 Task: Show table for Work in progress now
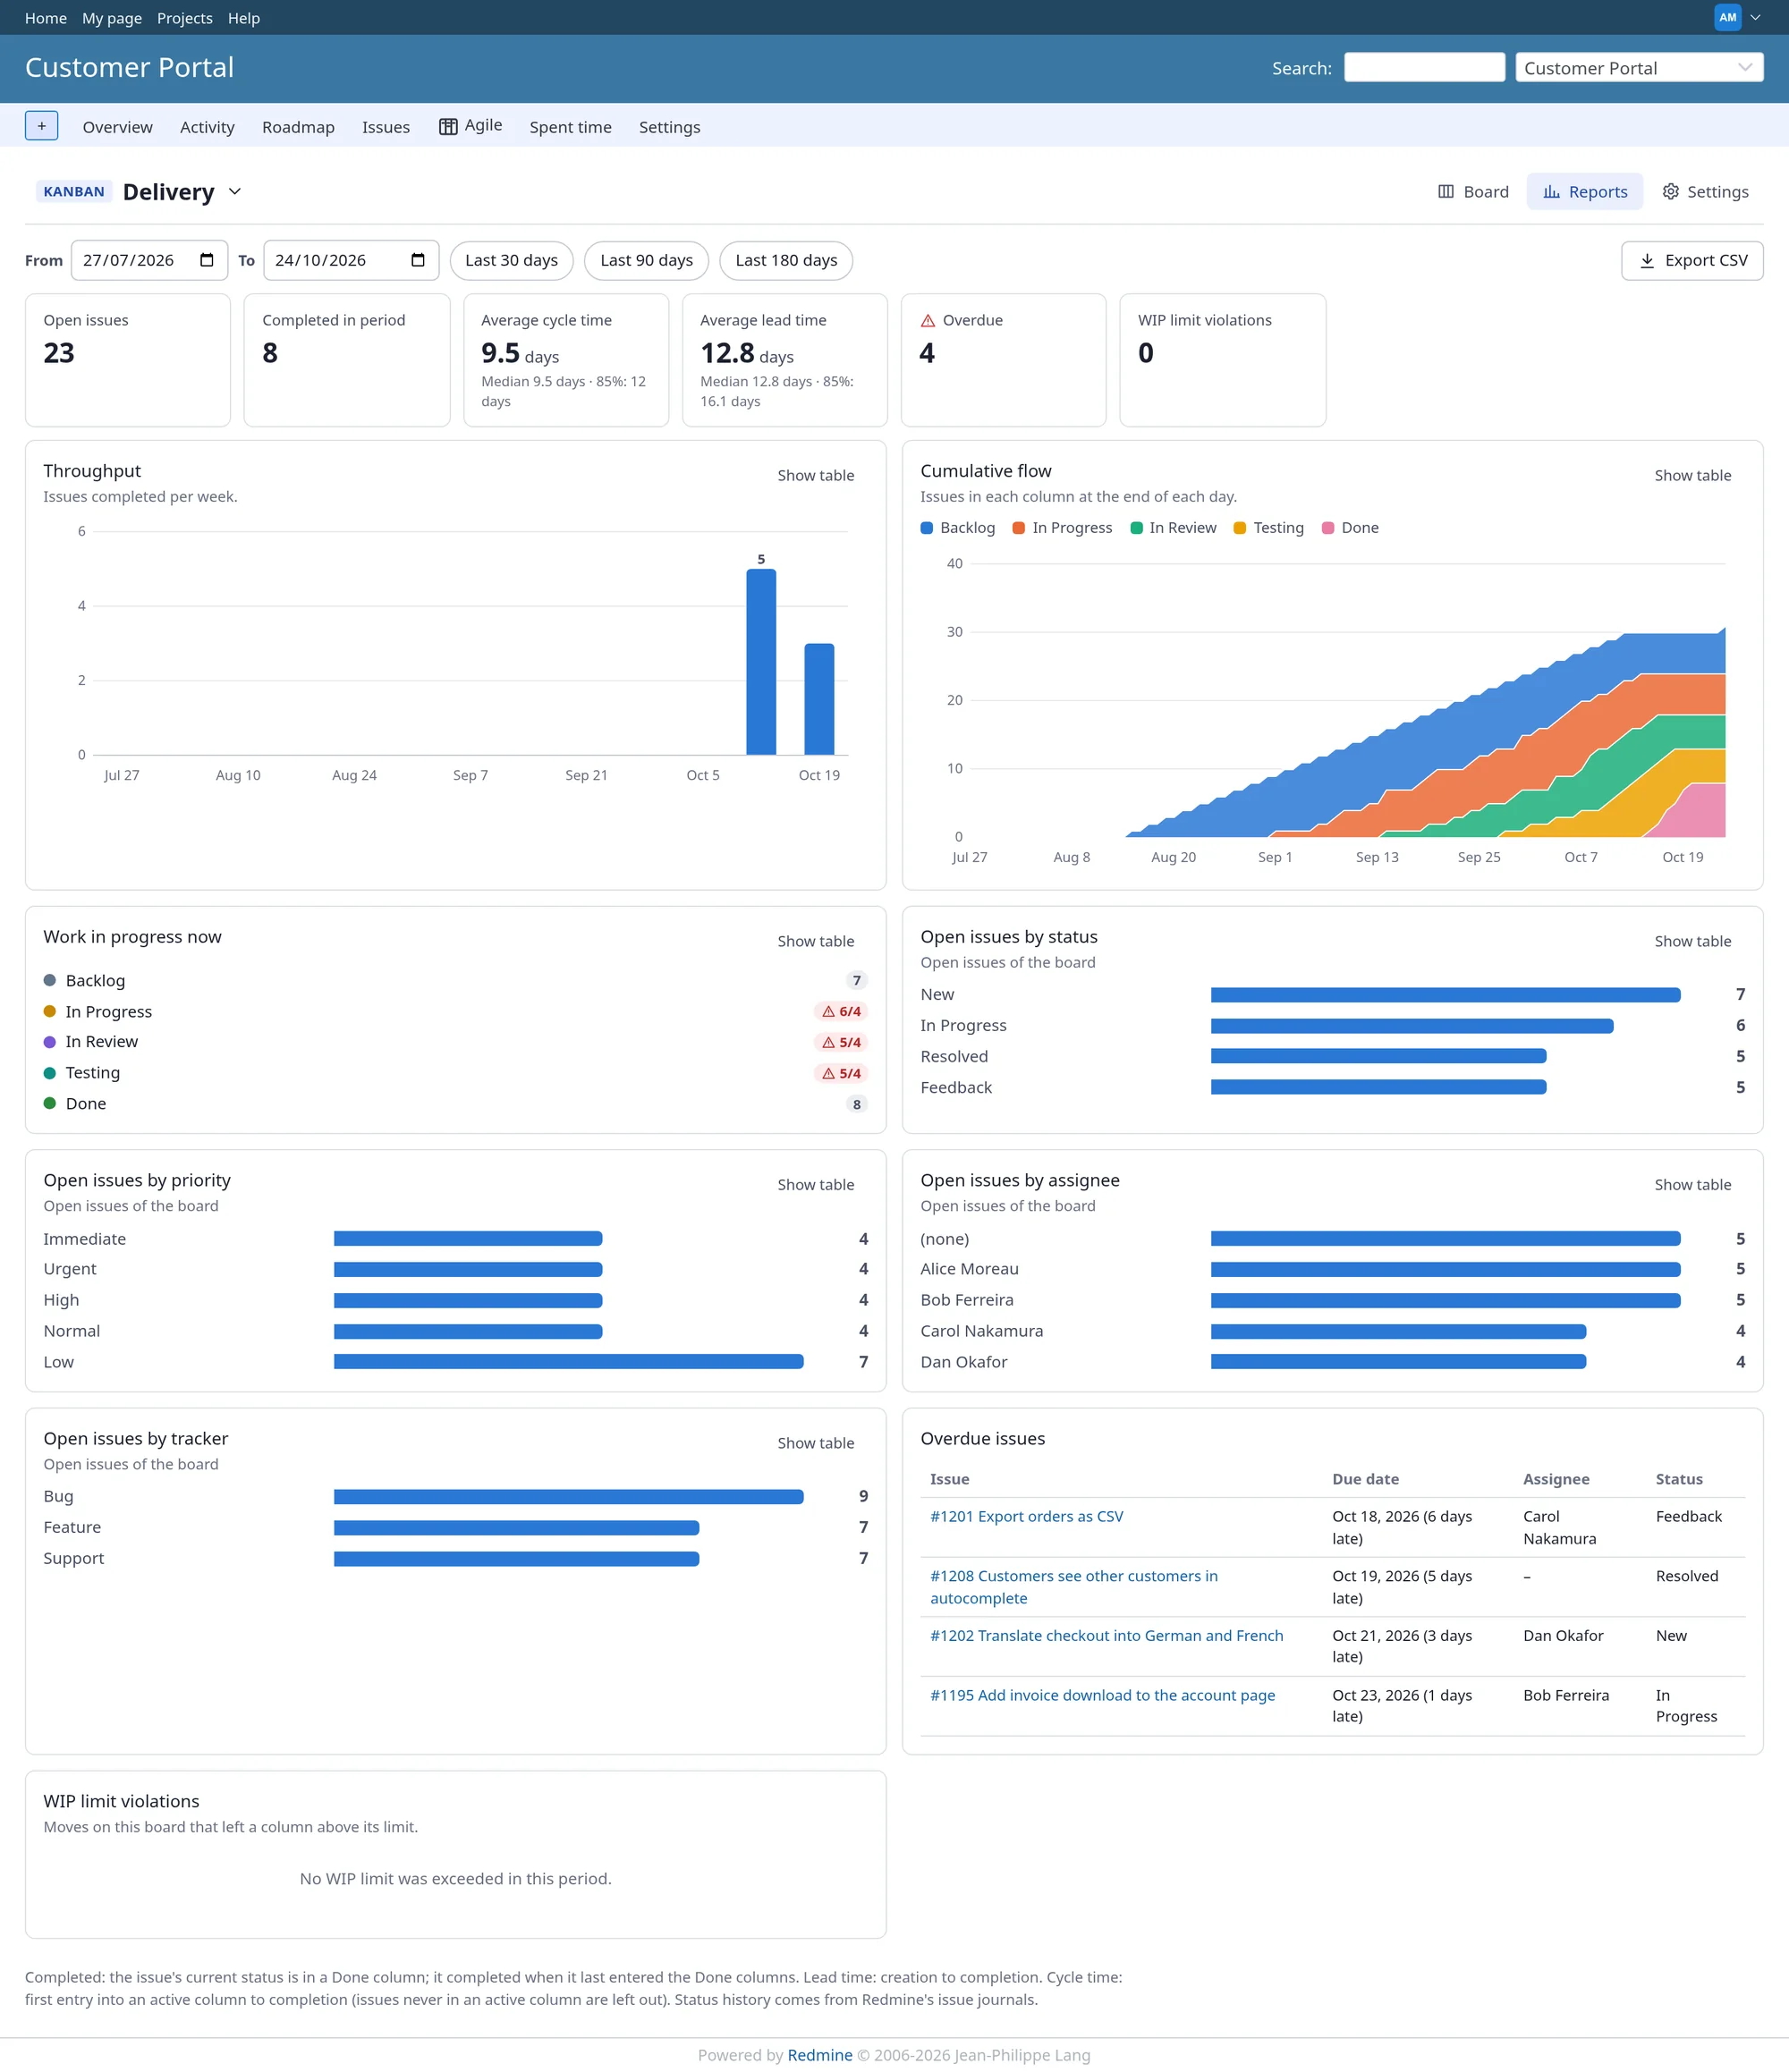(x=816, y=942)
